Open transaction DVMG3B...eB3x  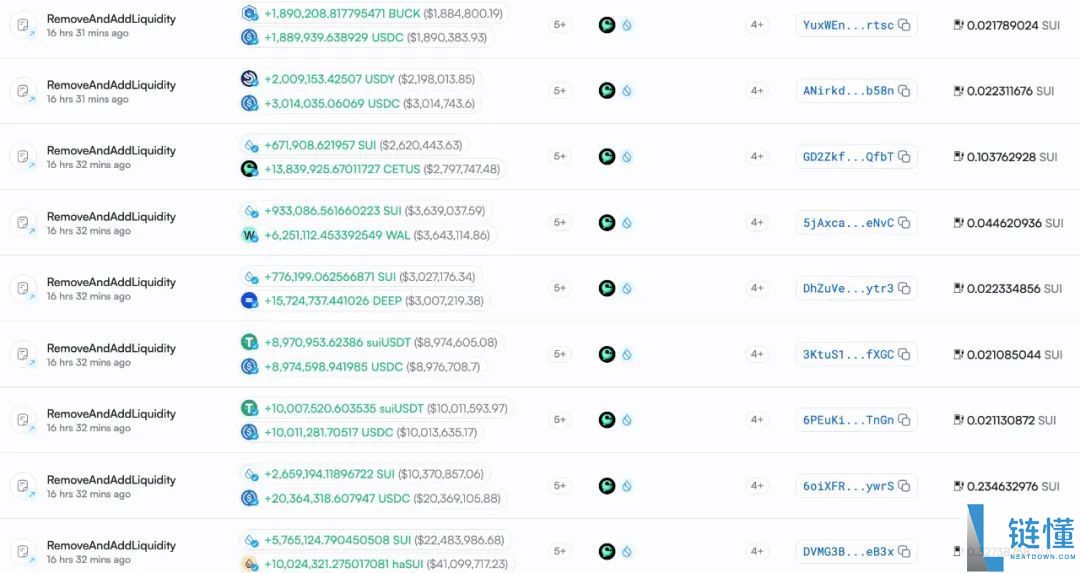[x=848, y=552]
